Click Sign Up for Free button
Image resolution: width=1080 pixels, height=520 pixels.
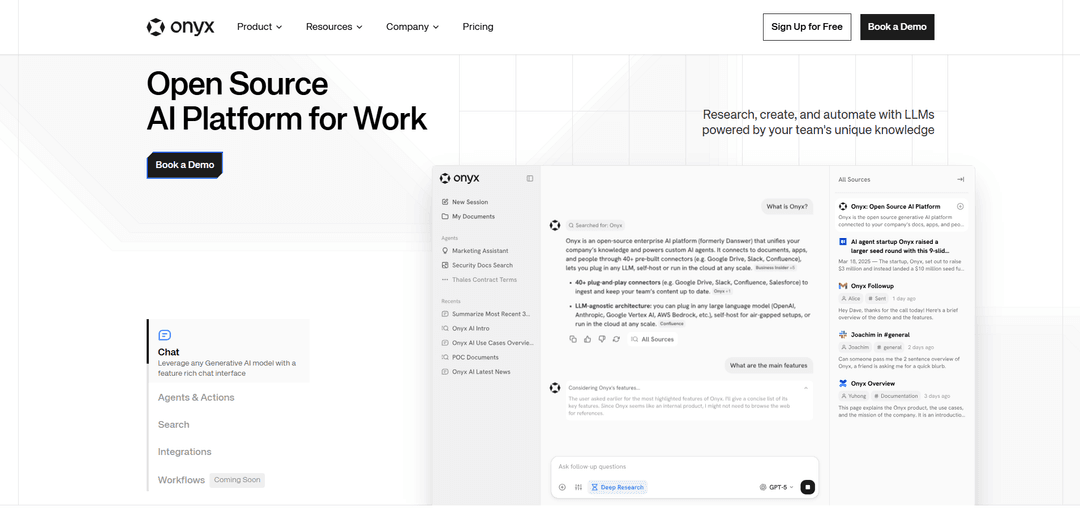[x=807, y=27]
